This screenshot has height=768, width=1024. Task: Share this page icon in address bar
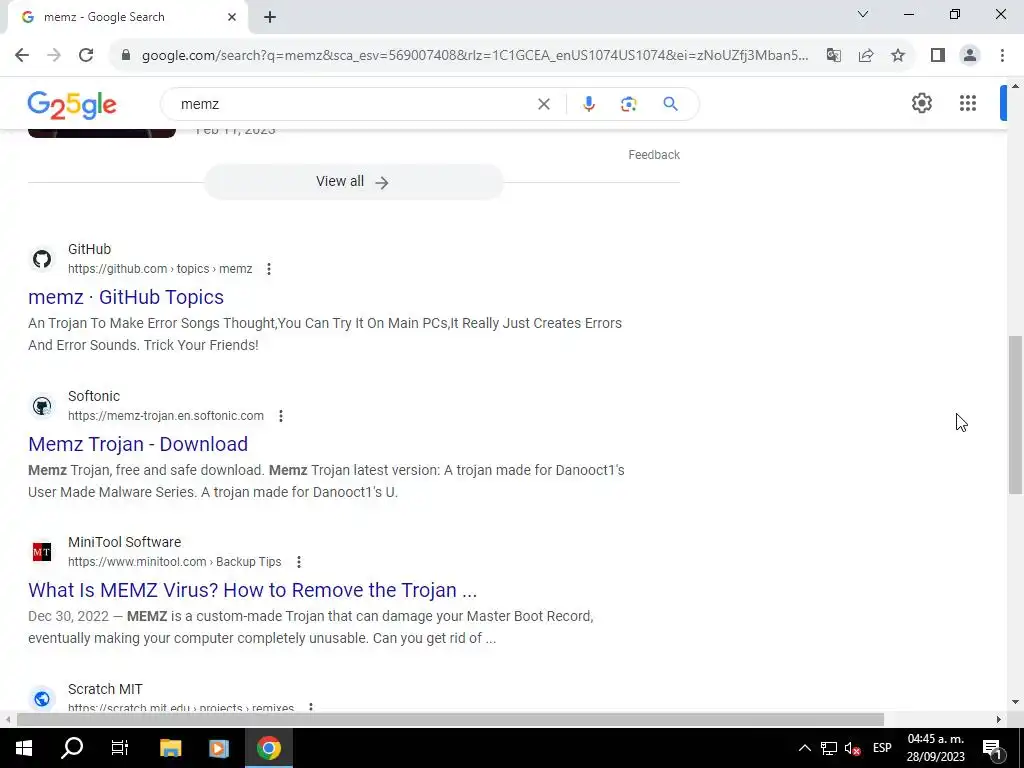(866, 55)
